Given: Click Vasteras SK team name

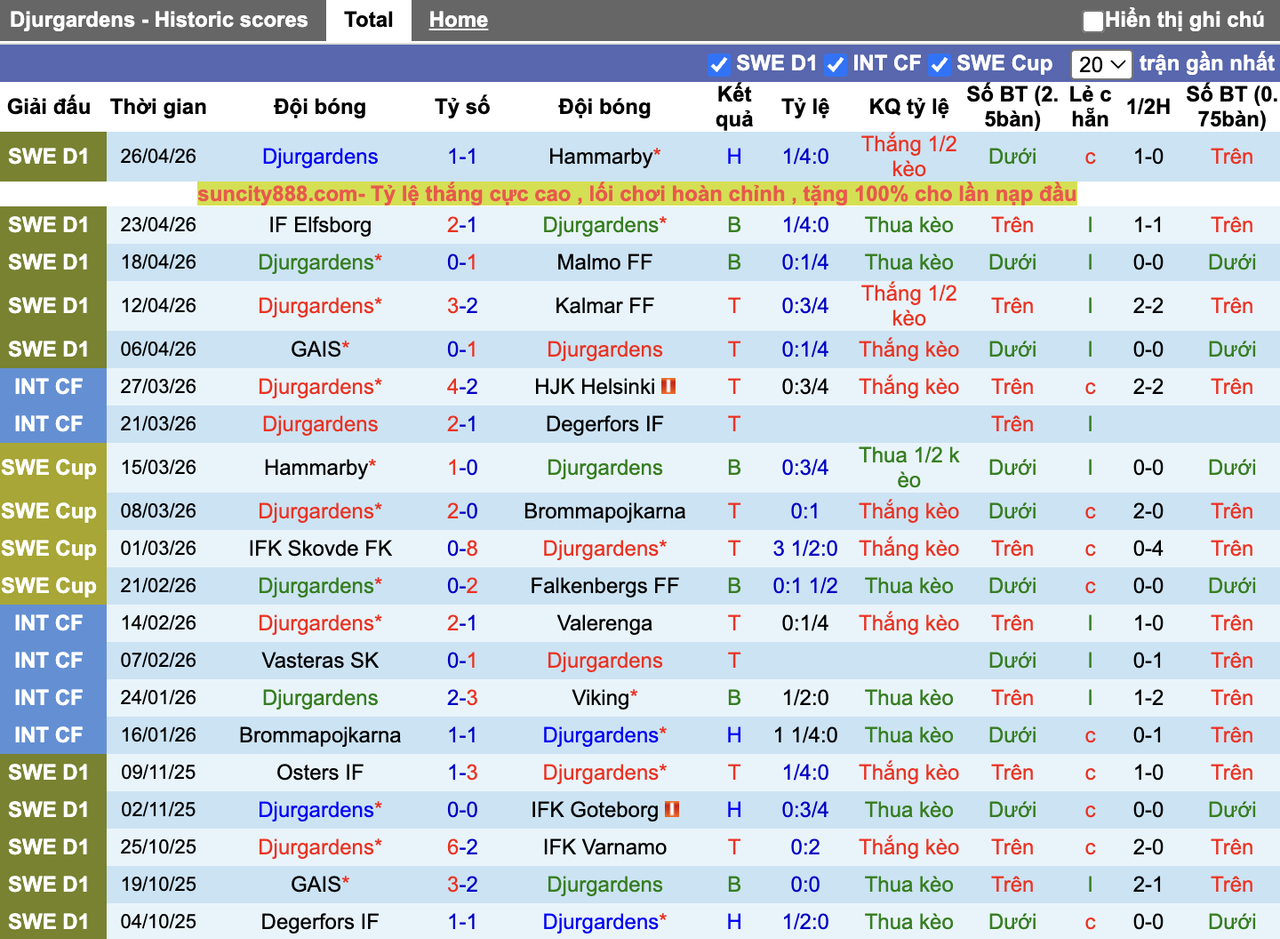Looking at the screenshot, I should (x=320, y=661).
